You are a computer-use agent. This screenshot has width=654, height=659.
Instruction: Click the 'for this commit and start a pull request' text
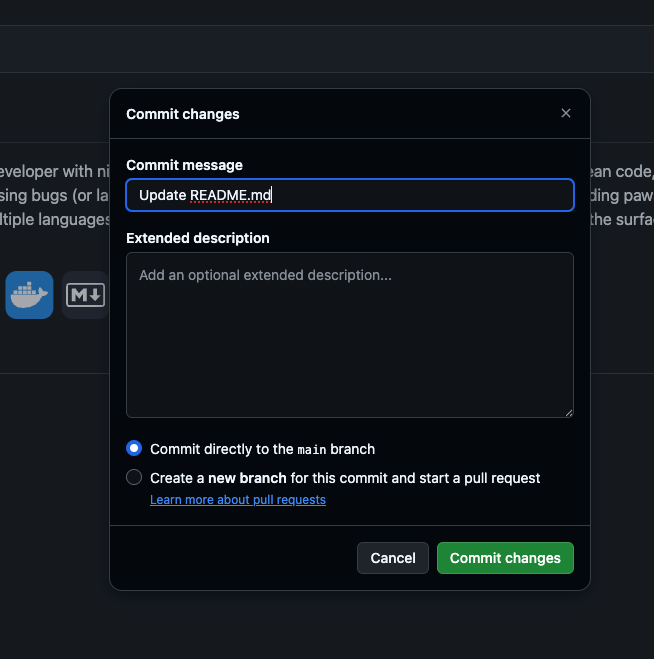(415, 478)
